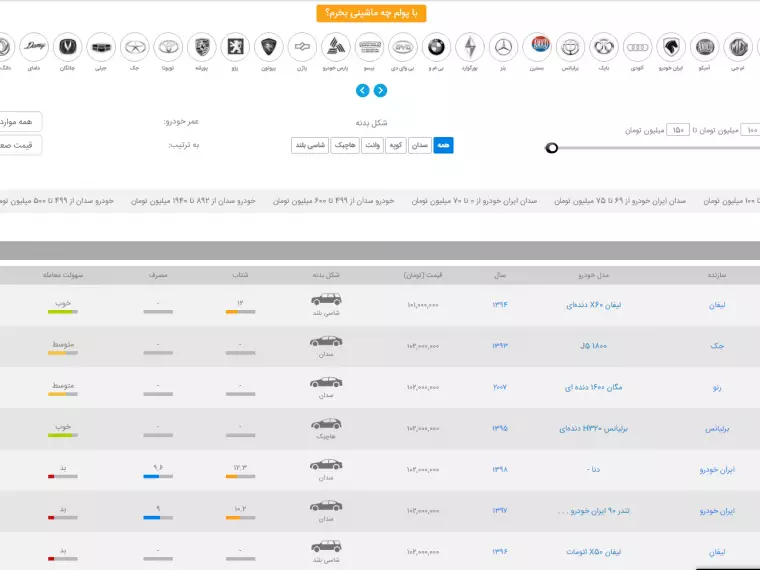Select the 'سدان' body shape filter
The width and height of the screenshot is (760, 570).
pyautogui.click(x=420, y=145)
